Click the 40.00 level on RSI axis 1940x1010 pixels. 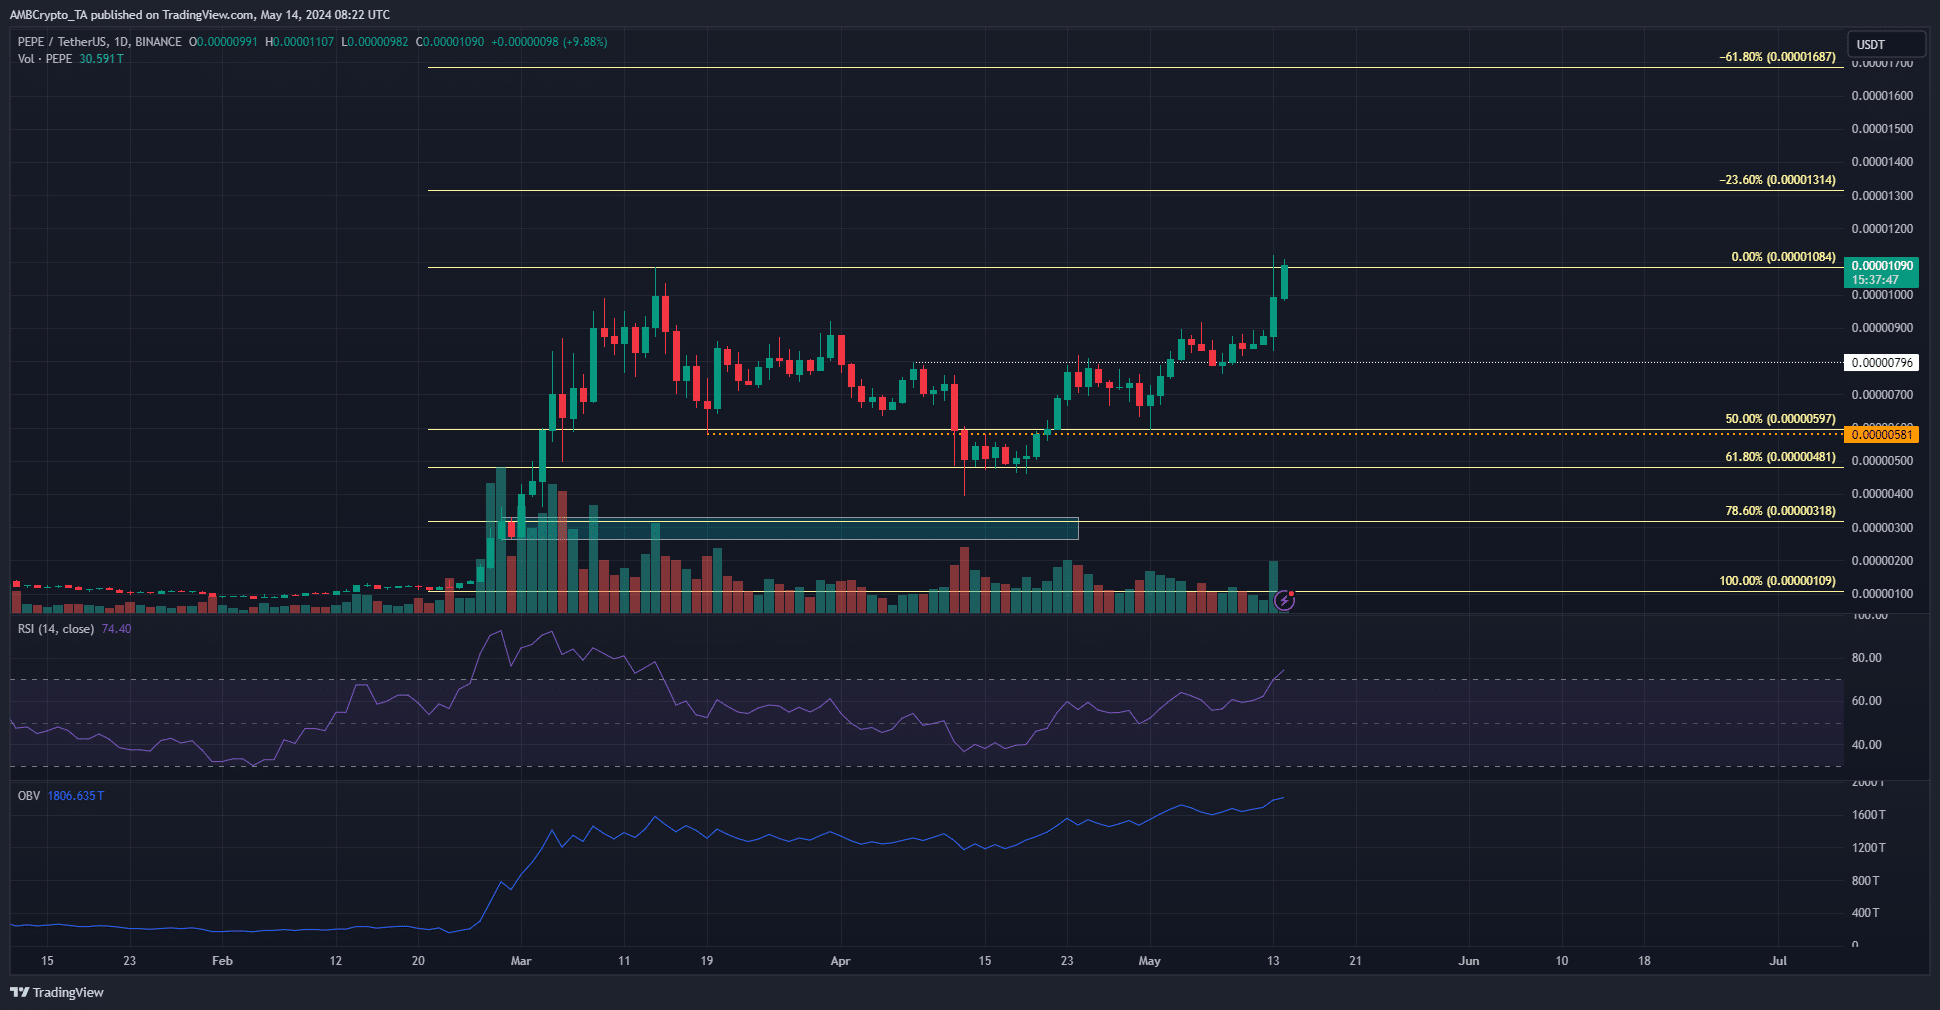(1867, 745)
